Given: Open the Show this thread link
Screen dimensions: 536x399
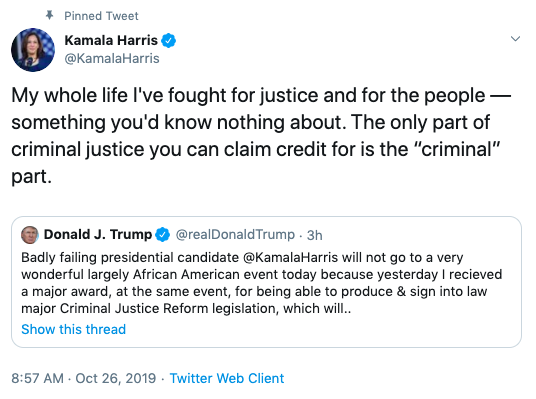Looking at the screenshot, I should pyautogui.click(x=73, y=329).
